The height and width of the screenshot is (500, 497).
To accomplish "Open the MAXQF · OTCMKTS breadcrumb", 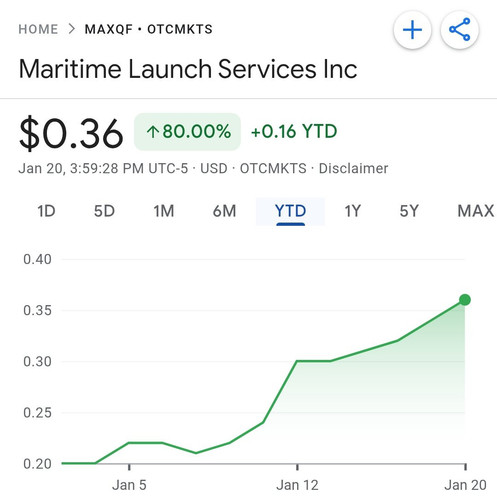I will pyautogui.click(x=149, y=29).
